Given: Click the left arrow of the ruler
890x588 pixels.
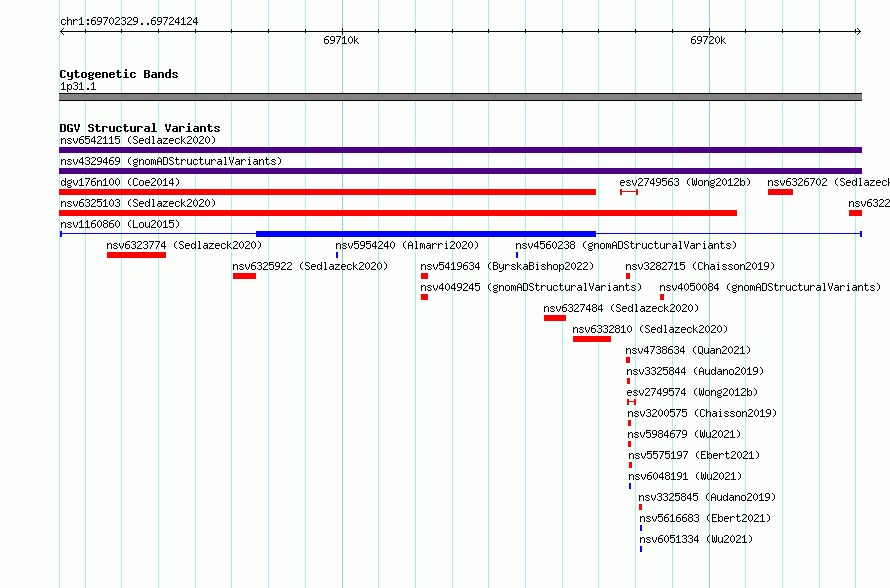Looking at the screenshot, I should pyautogui.click(x=62, y=32).
